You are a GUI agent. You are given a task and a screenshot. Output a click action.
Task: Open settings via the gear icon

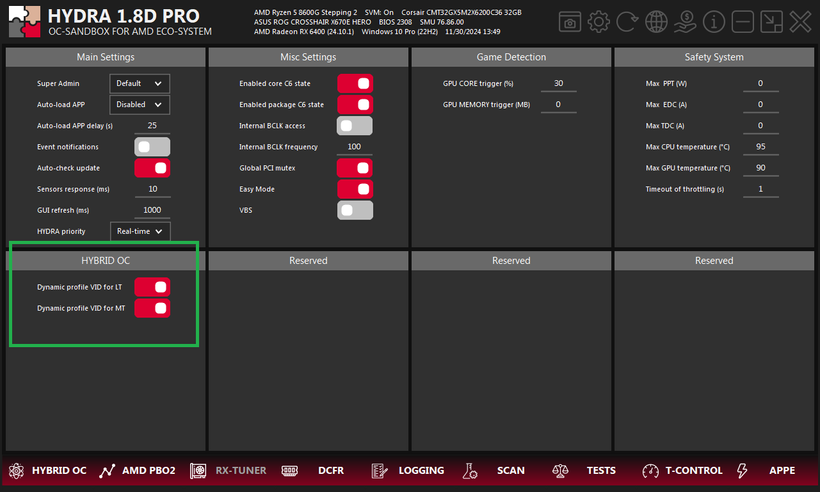pyautogui.click(x=598, y=22)
